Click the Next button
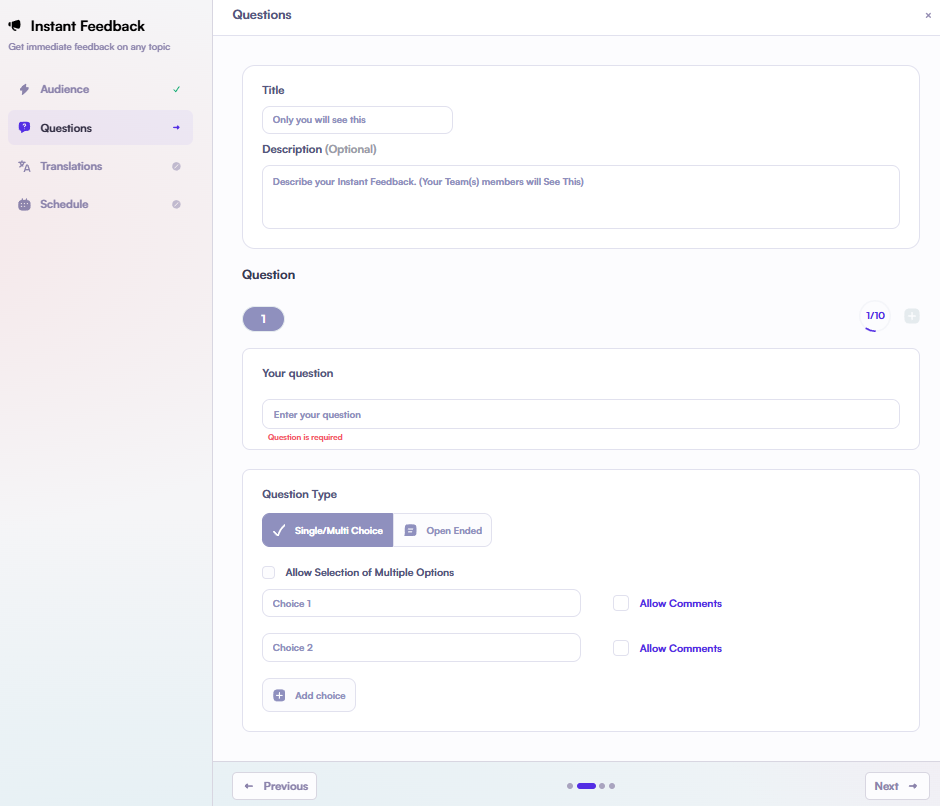The width and height of the screenshot is (940, 806). (896, 786)
